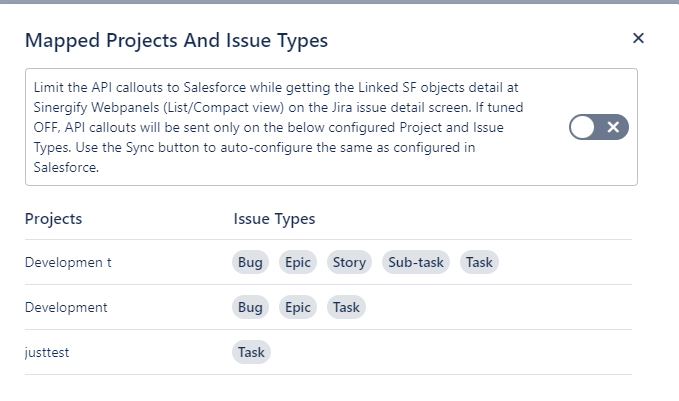This screenshot has width=679, height=401.
Task: Click the Projects column header
Action: pos(53,219)
